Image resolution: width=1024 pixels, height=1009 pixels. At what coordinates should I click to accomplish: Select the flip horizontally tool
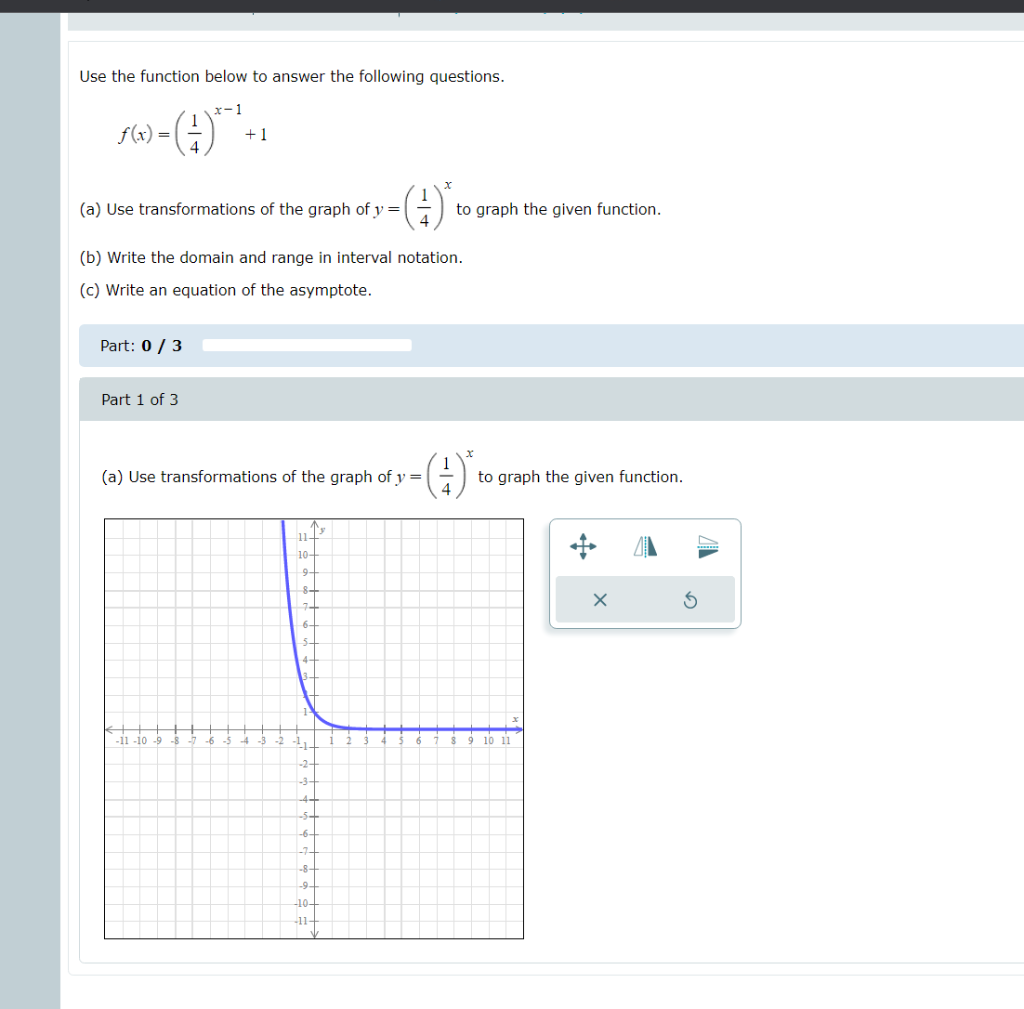(x=645, y=546)
